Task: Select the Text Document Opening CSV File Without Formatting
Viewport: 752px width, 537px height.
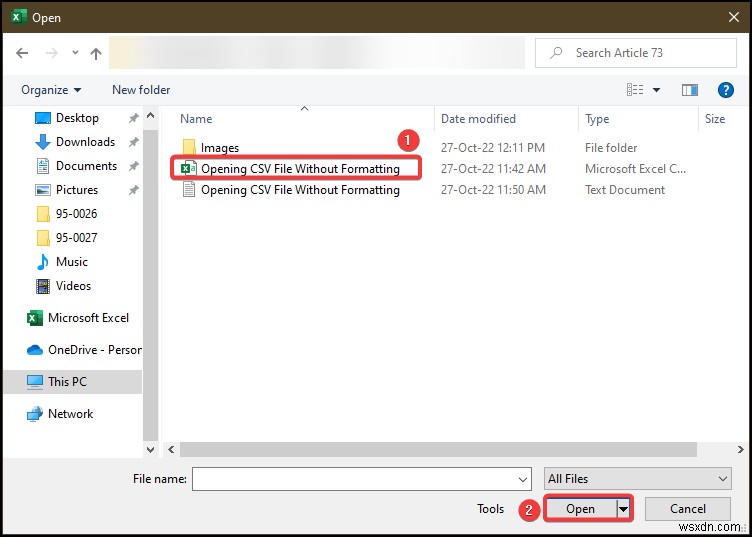Action: tap(300, 190)
